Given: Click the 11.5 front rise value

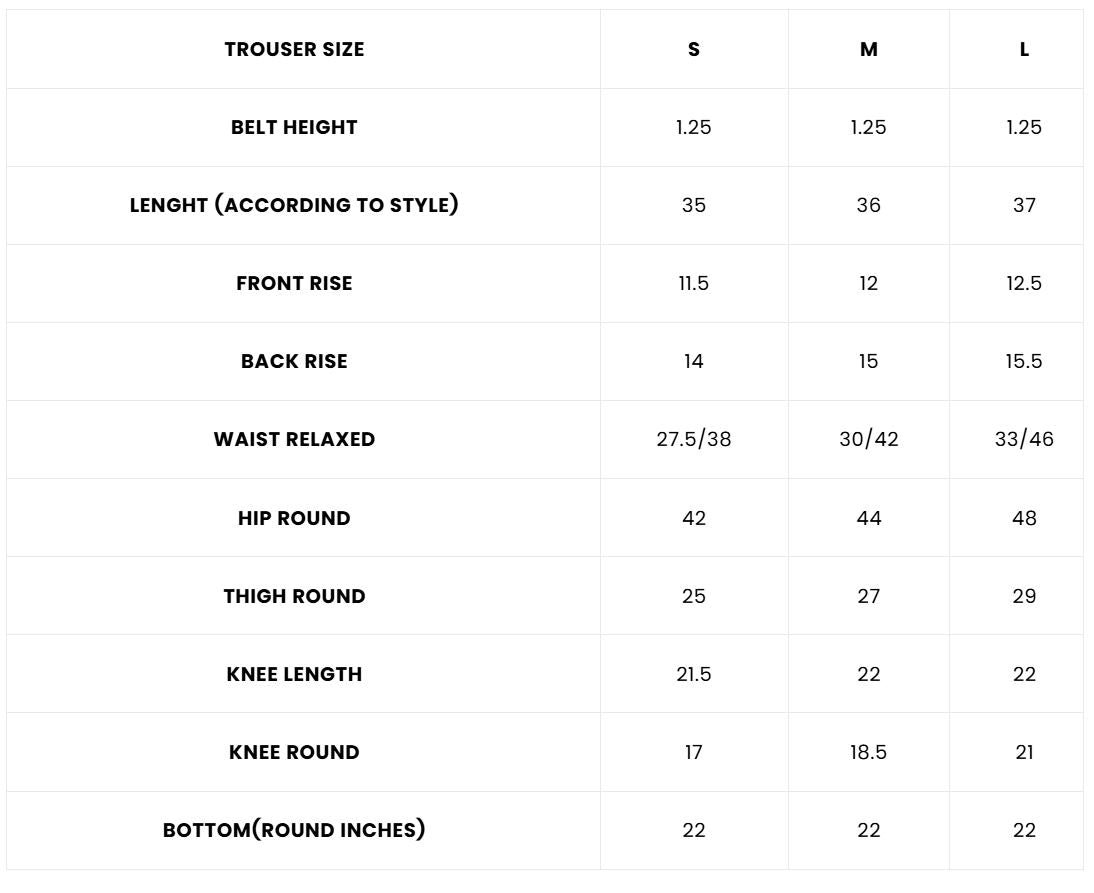Looking at the screenshot, I should pyautogui.click(x=694, y=283).
